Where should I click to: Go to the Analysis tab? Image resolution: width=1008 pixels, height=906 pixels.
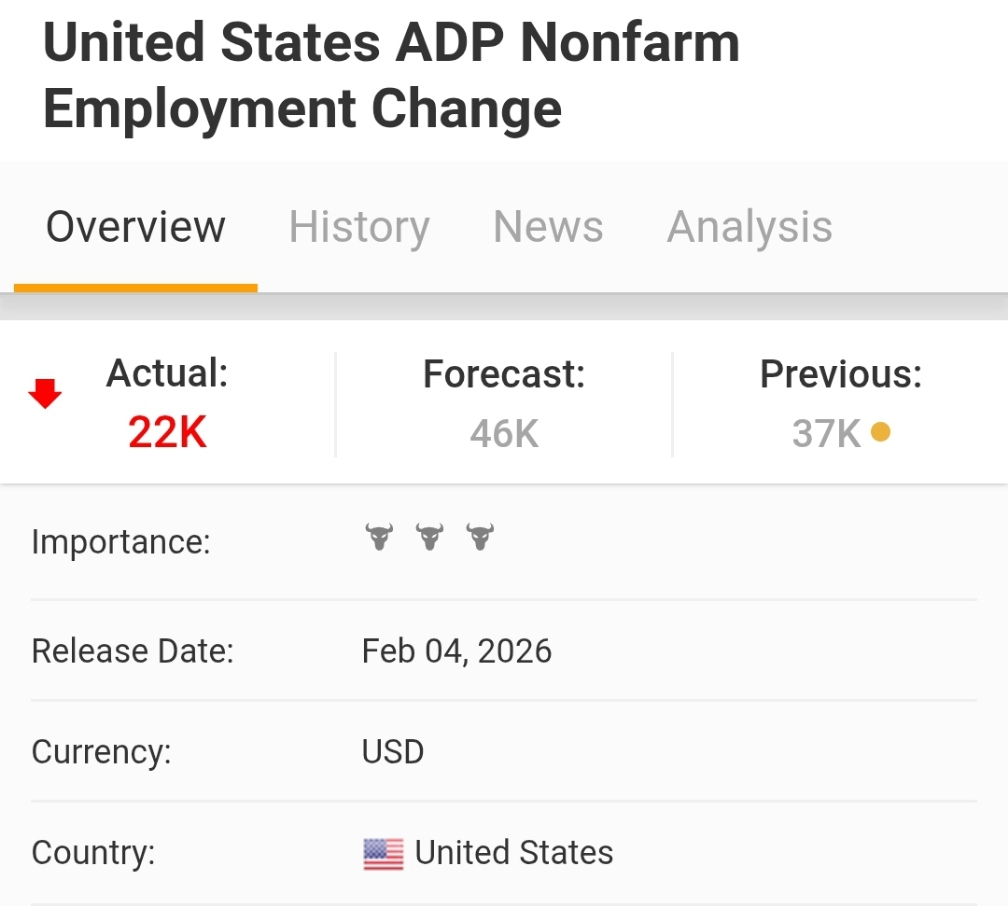coord(749,227)
